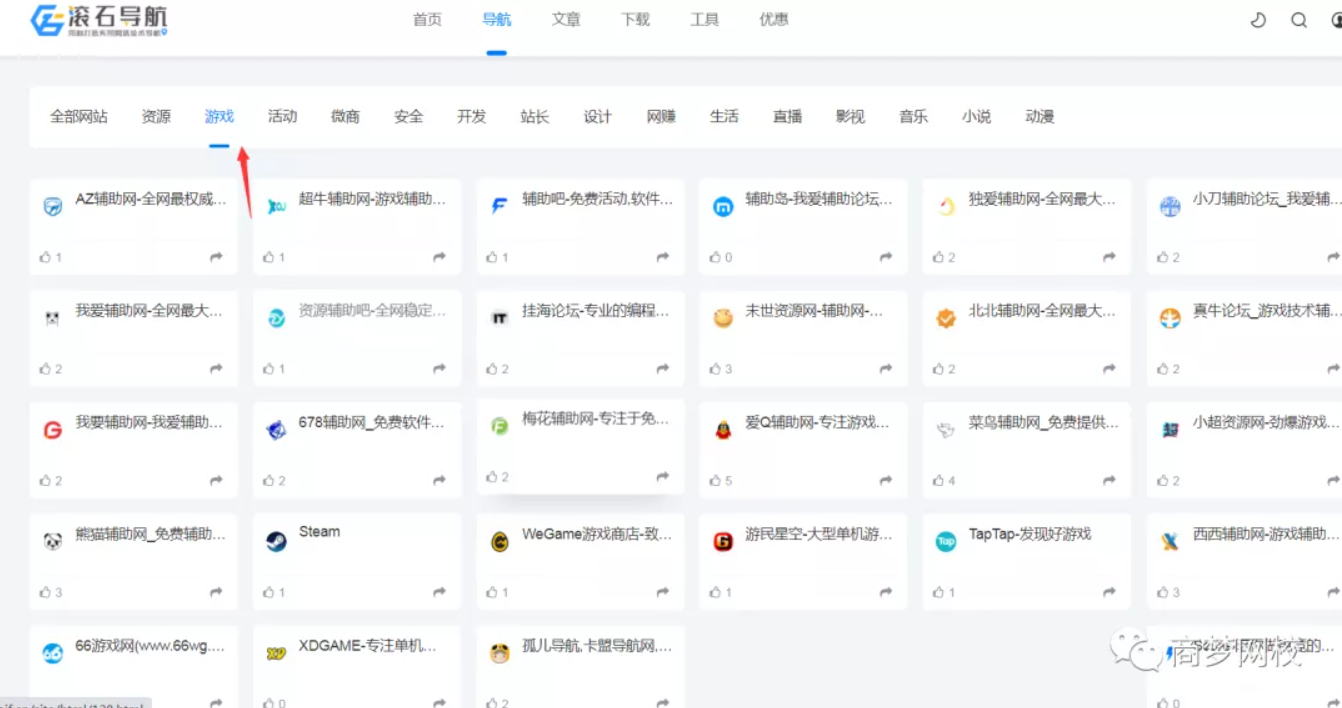Open 工具 in top navigation
This screenshot has width=1342, height=708.
(704, 20)
